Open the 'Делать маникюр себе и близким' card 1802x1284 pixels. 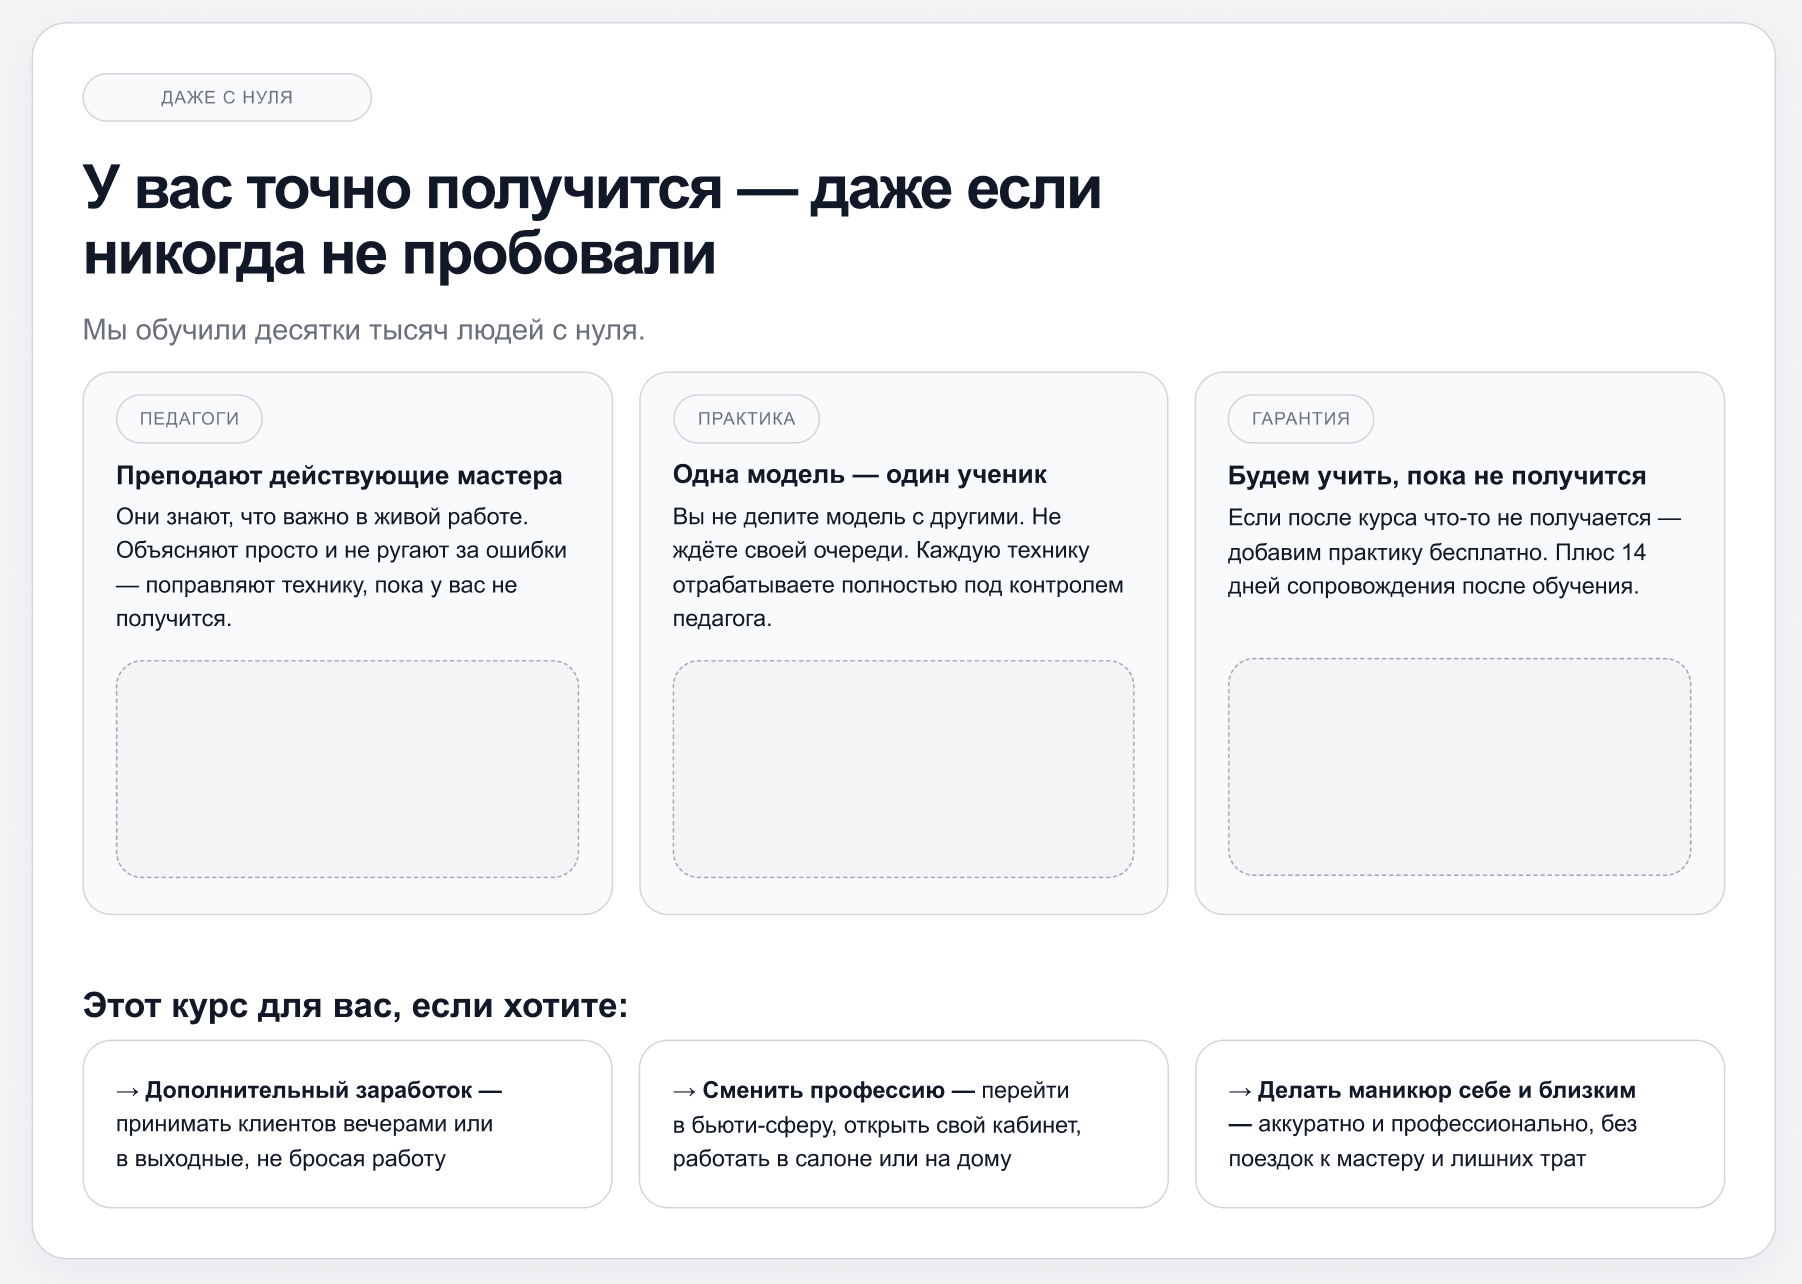(1459, 1124)
